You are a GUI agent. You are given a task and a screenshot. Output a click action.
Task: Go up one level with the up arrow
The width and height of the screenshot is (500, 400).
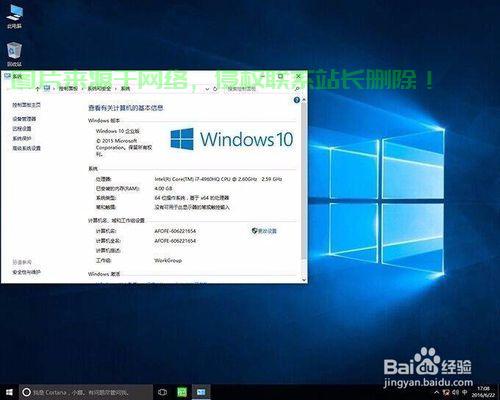[x=37, y=89]
